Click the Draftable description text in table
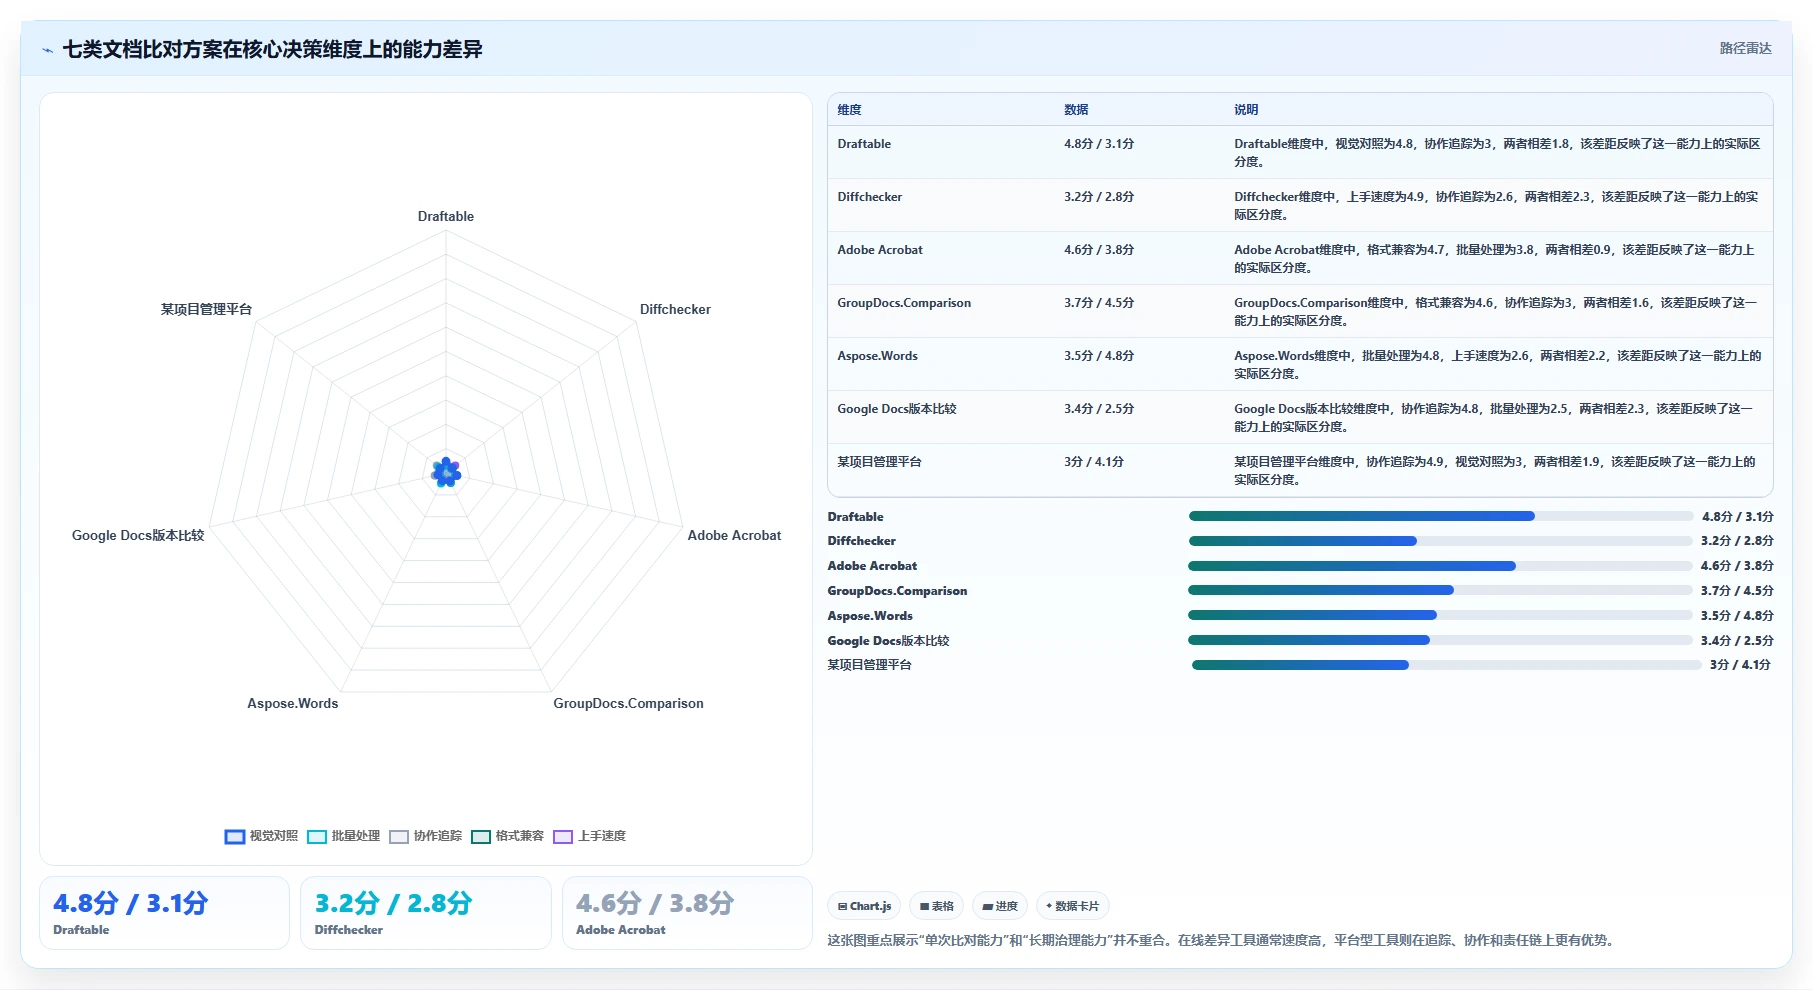Image resolution: width=1813 pixels, height=990 pixels. click(1497, 152)
